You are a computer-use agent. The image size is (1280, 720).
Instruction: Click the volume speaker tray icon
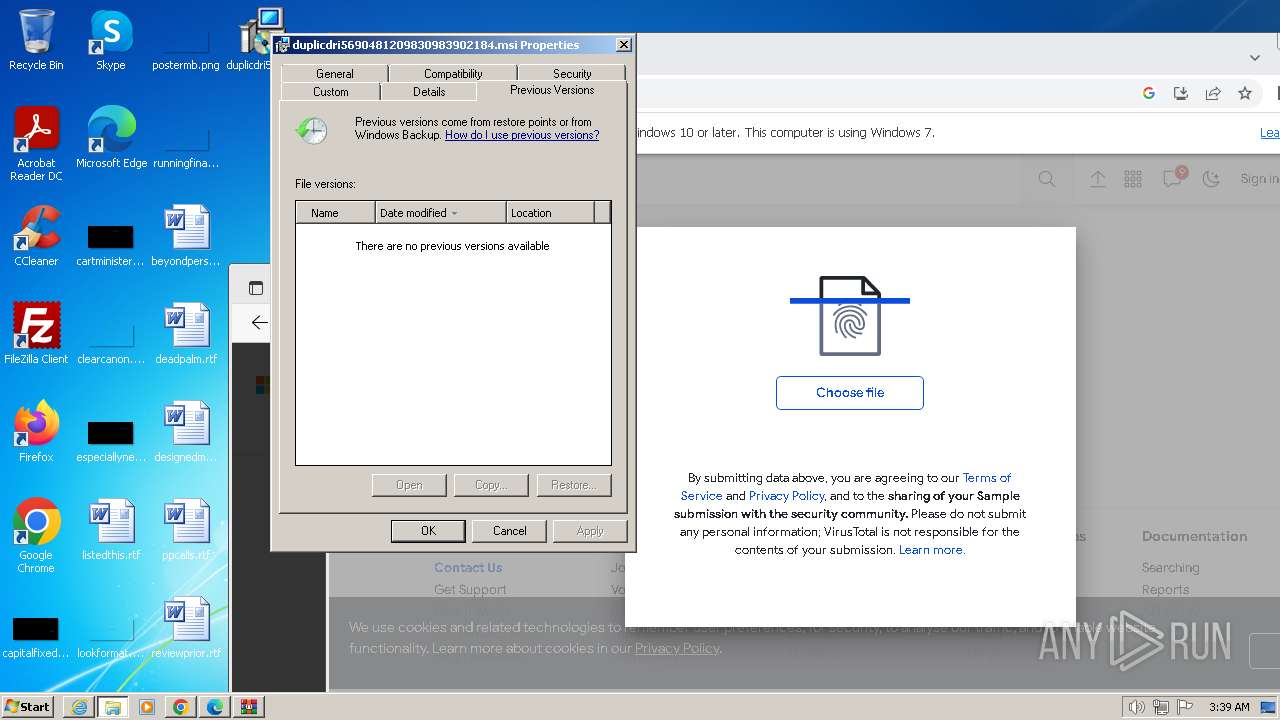(x=1136, y=707)
